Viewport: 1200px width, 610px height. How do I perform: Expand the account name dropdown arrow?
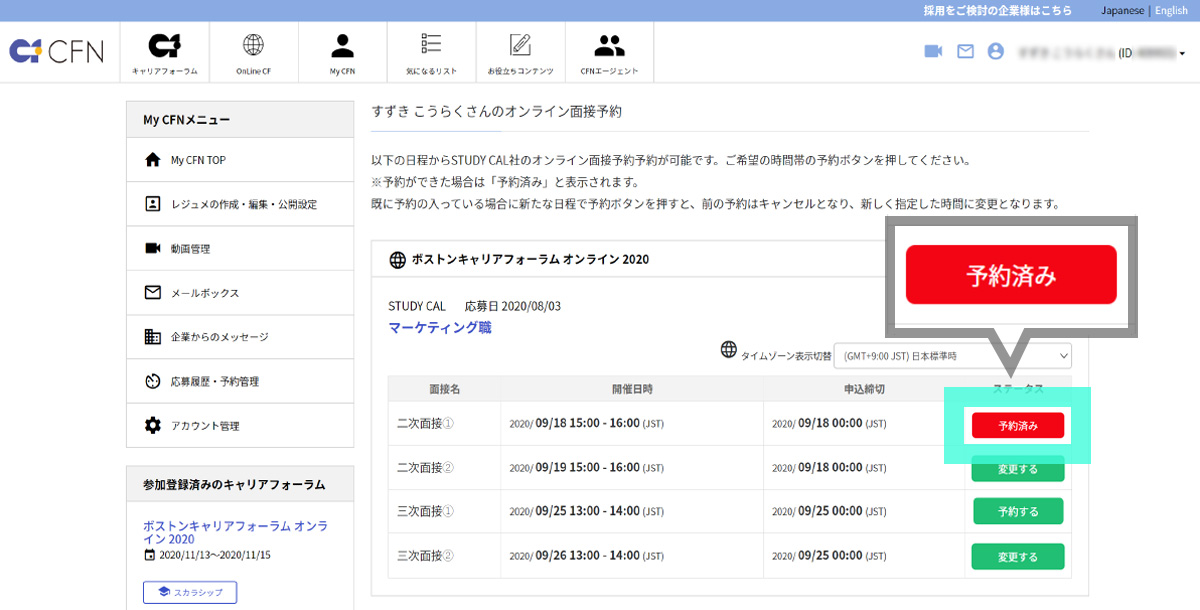pyautogui.click(x=1182, y=52)
